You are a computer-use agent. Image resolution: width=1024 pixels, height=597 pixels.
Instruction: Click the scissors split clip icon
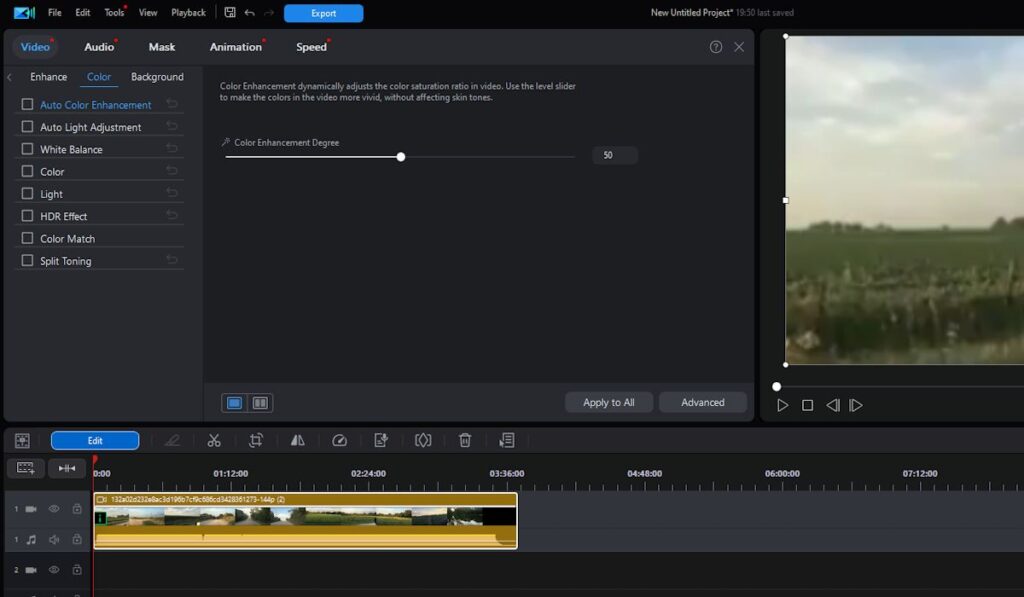(214, 440)
